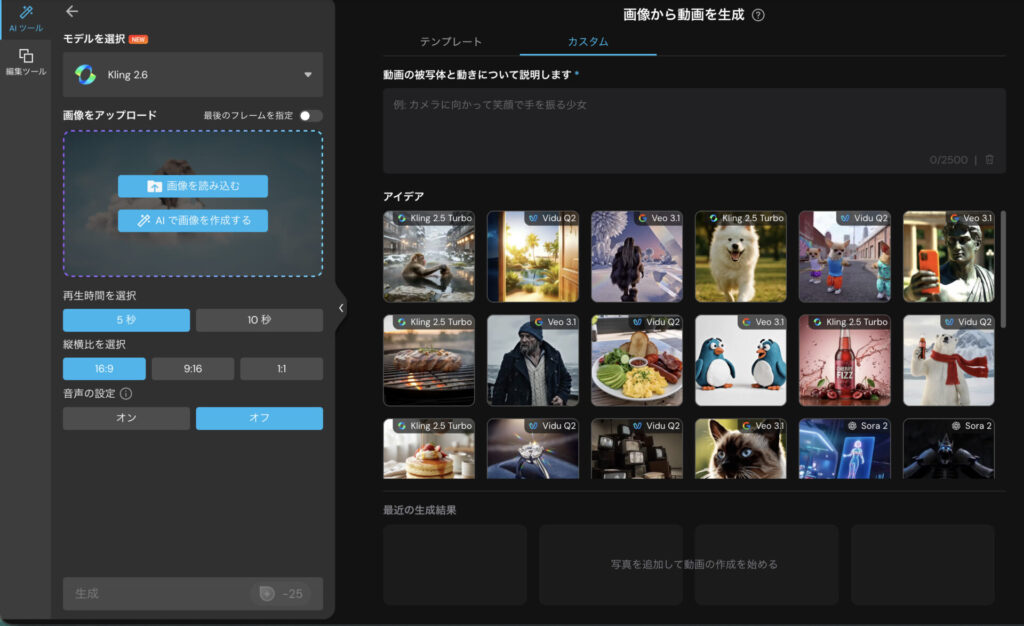Open the AIツール sidebar icon
The width and height of the screenshot is (1024, 626).
25,18
